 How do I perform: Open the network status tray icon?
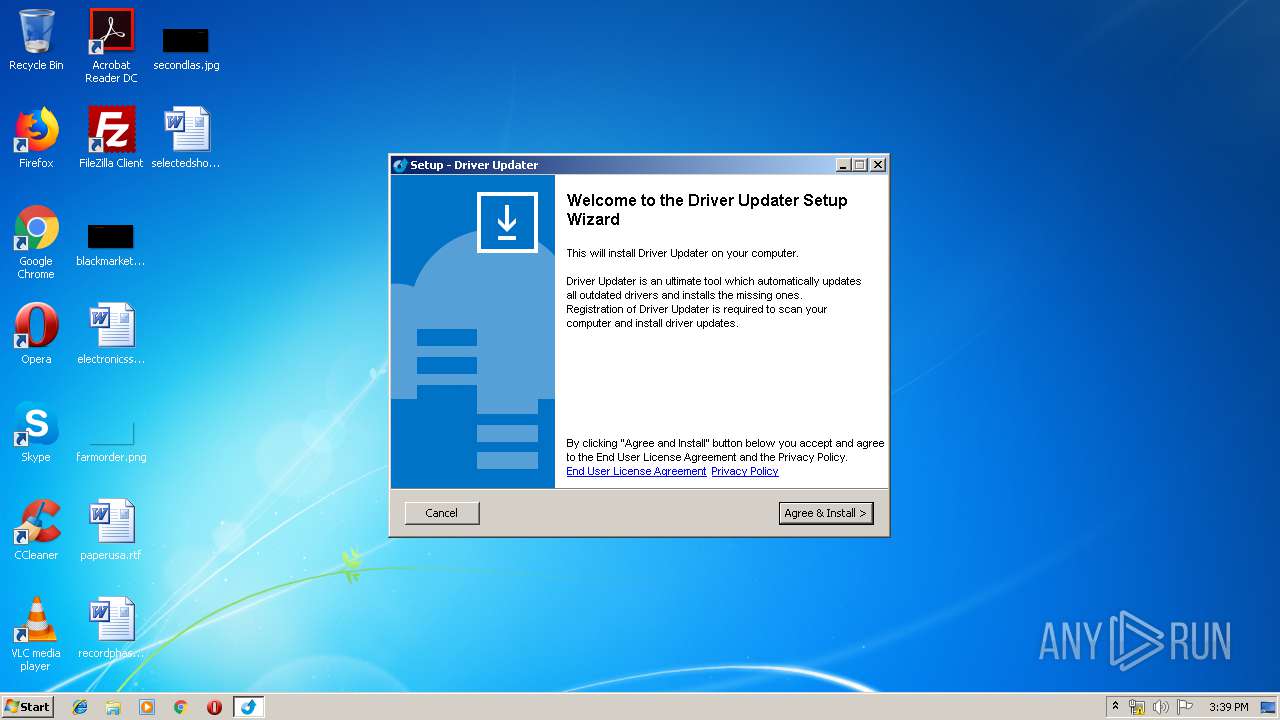pyautogui.click(x=1137, y=707)
